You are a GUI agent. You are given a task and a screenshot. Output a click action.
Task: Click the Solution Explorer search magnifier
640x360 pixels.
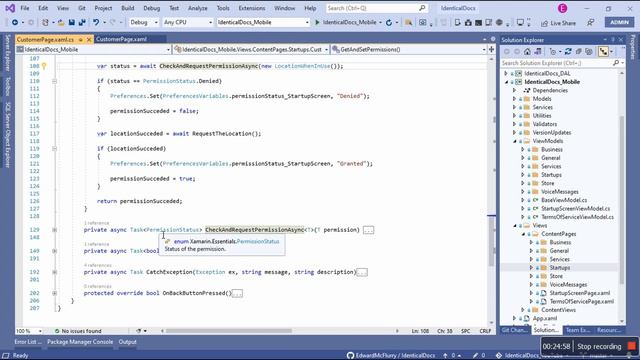coord(616,63)
